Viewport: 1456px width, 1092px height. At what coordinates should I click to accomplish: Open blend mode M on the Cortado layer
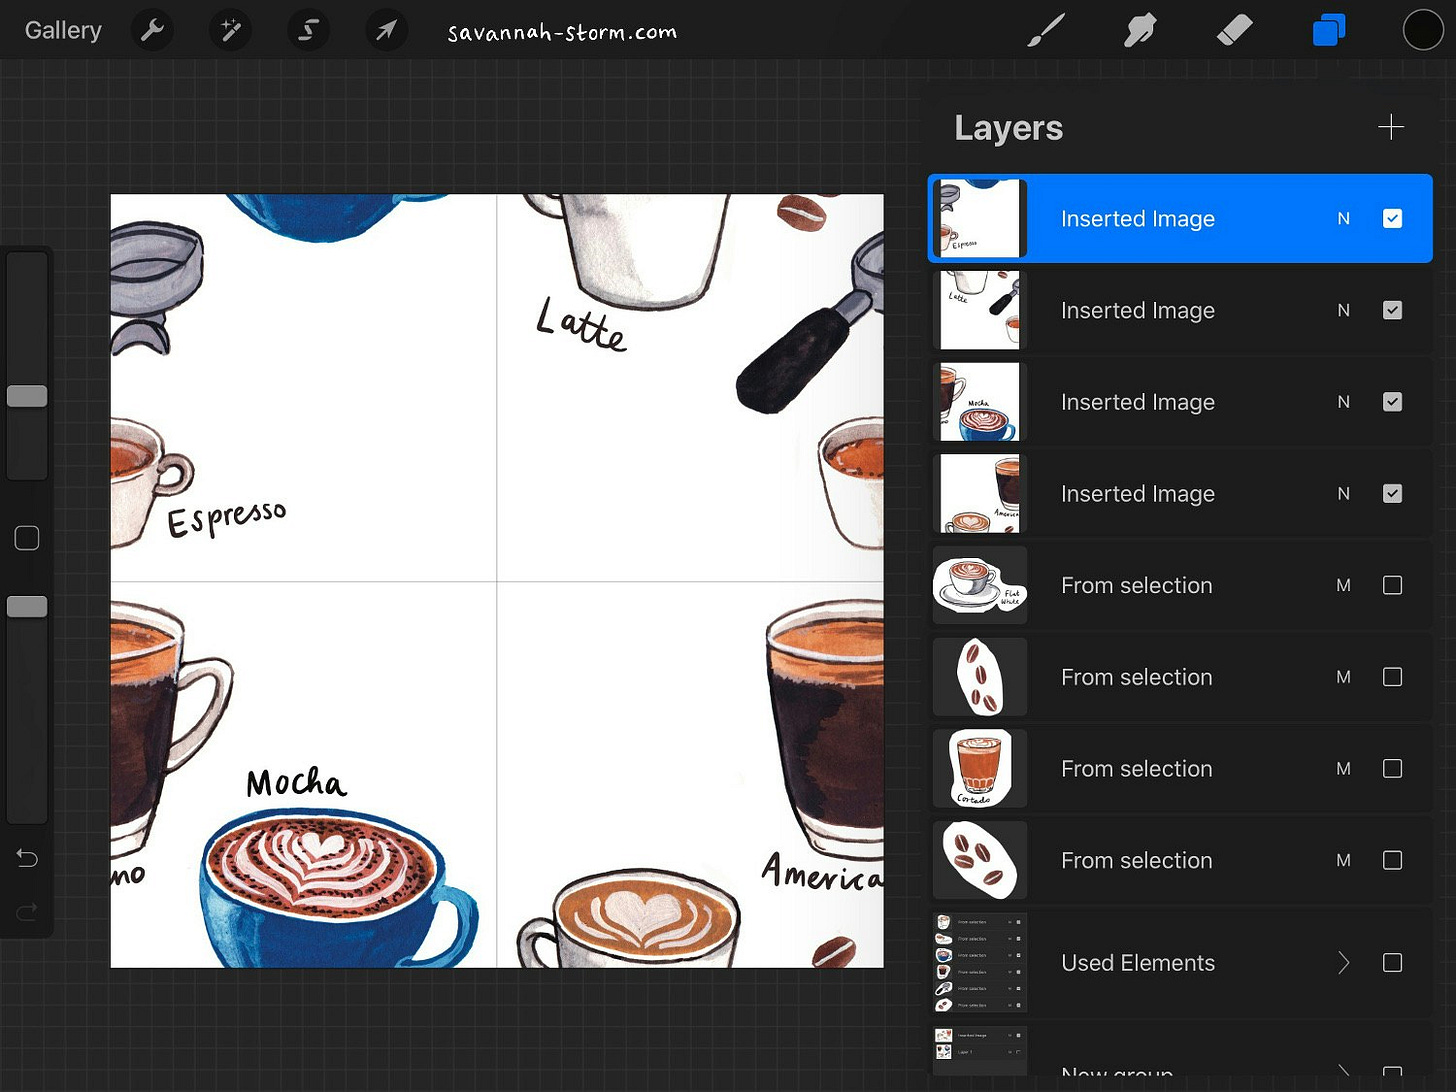pos(1344,768)
